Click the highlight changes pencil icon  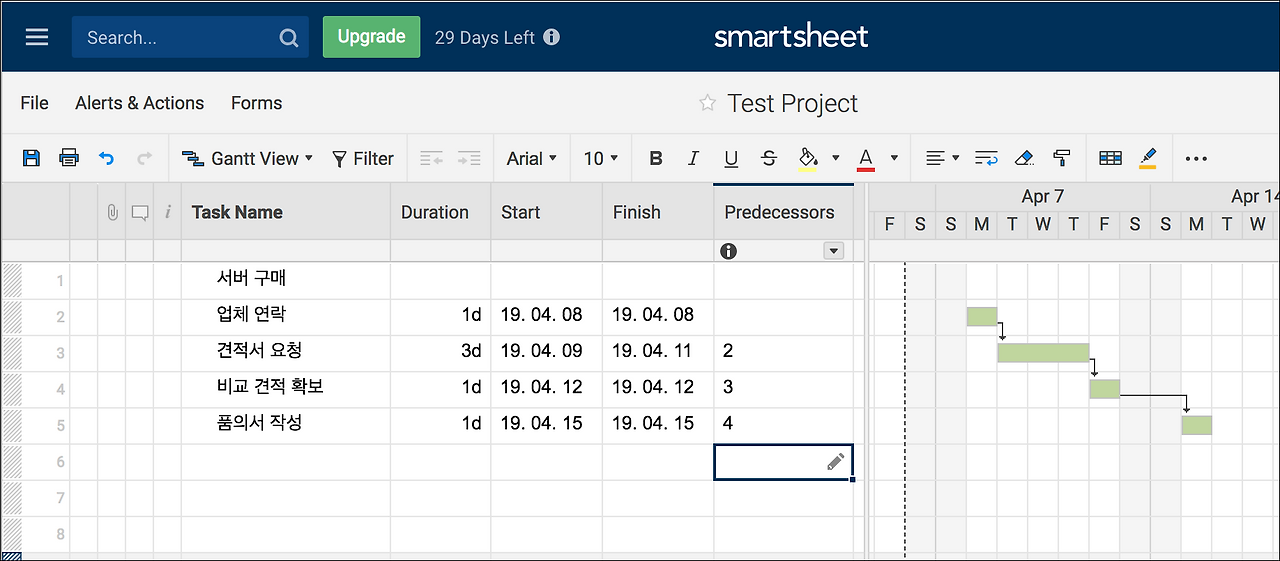click(x=1148, y=158)
